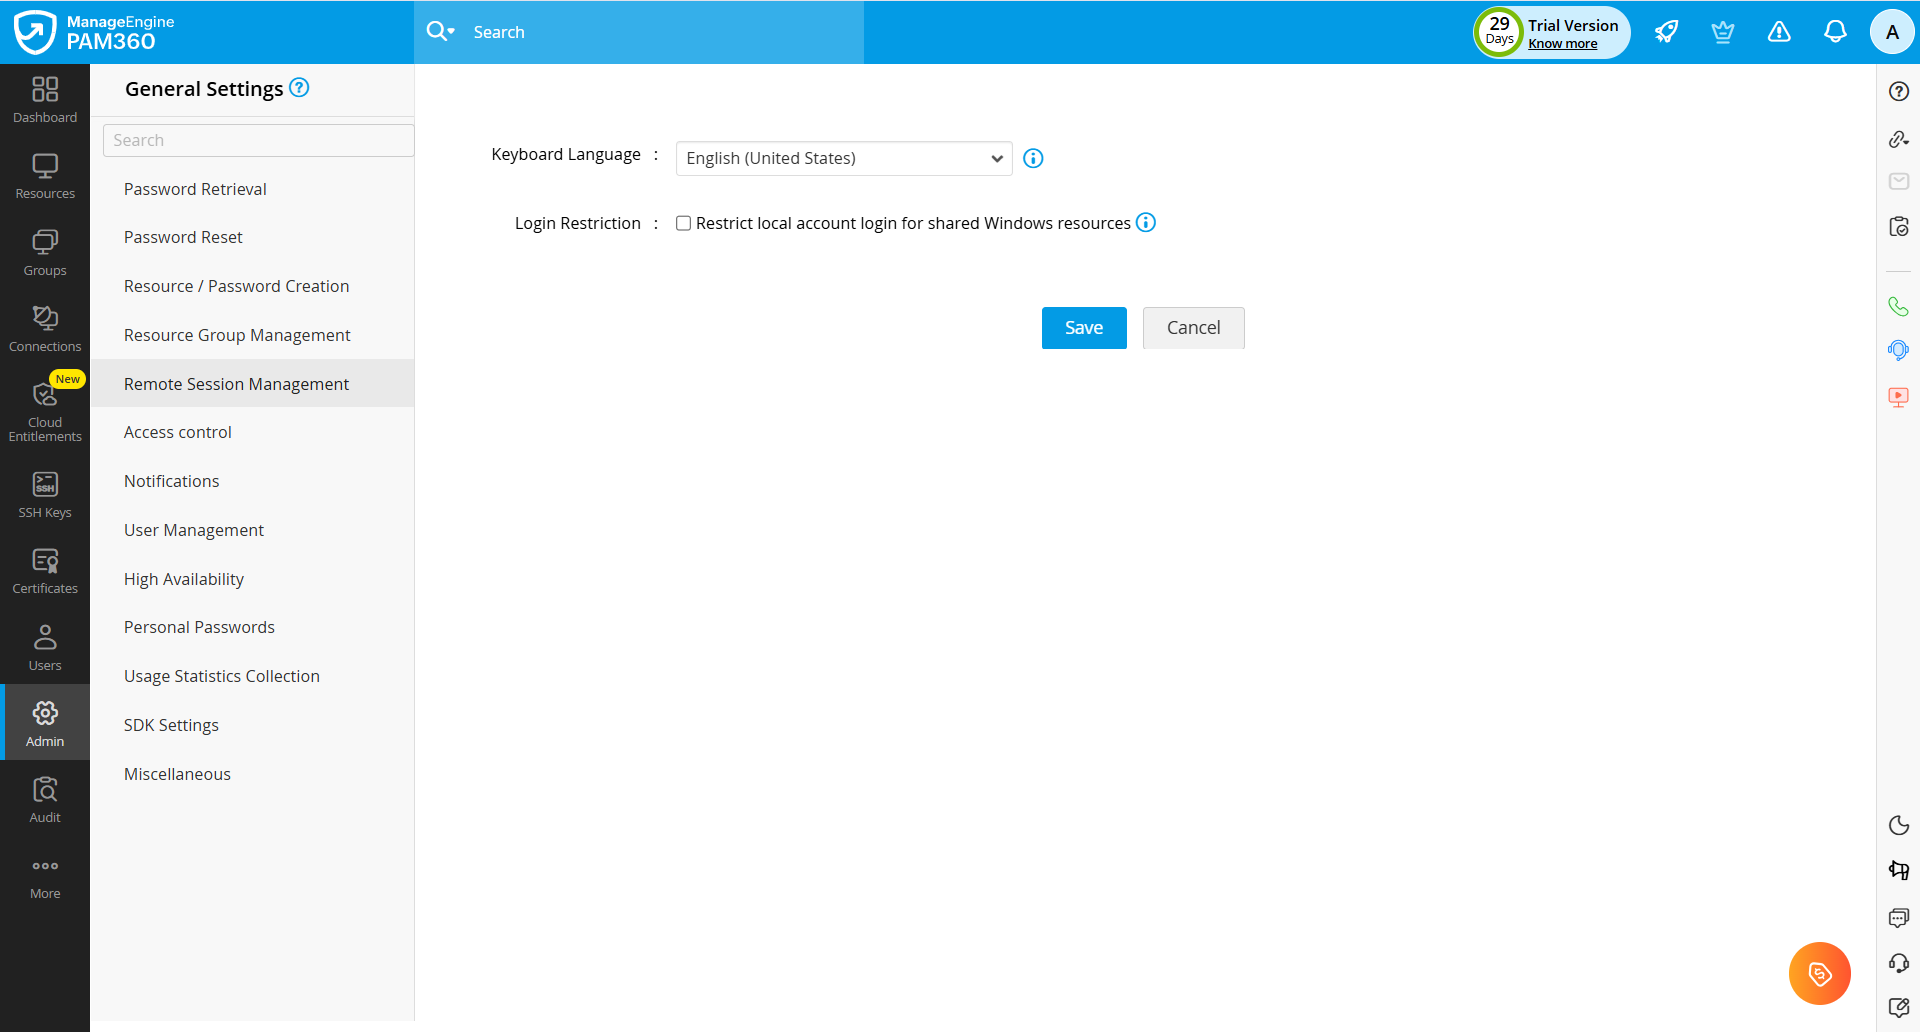Click the video play icon in right panel
The image size is (1920, 1032).
pos(1899,397)
